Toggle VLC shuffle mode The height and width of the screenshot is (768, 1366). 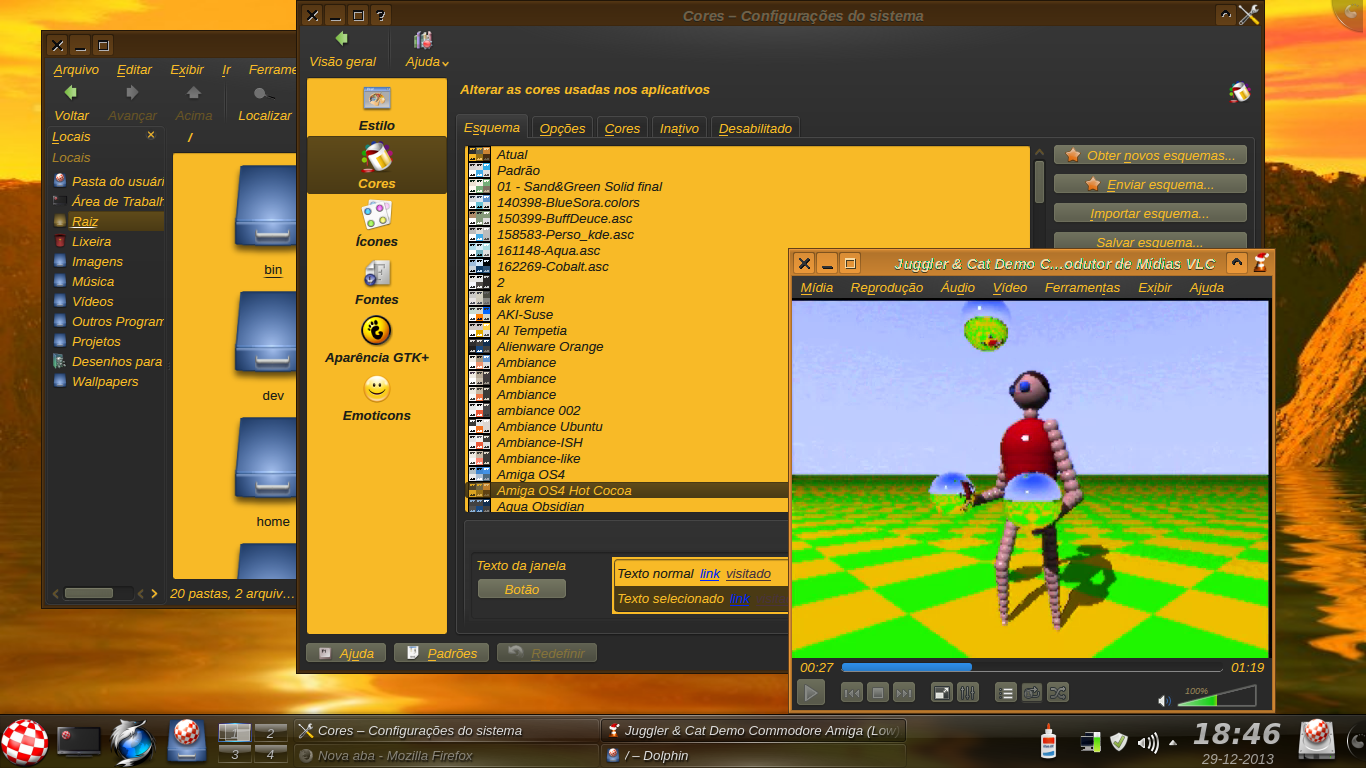click(x=1058, y=692)
